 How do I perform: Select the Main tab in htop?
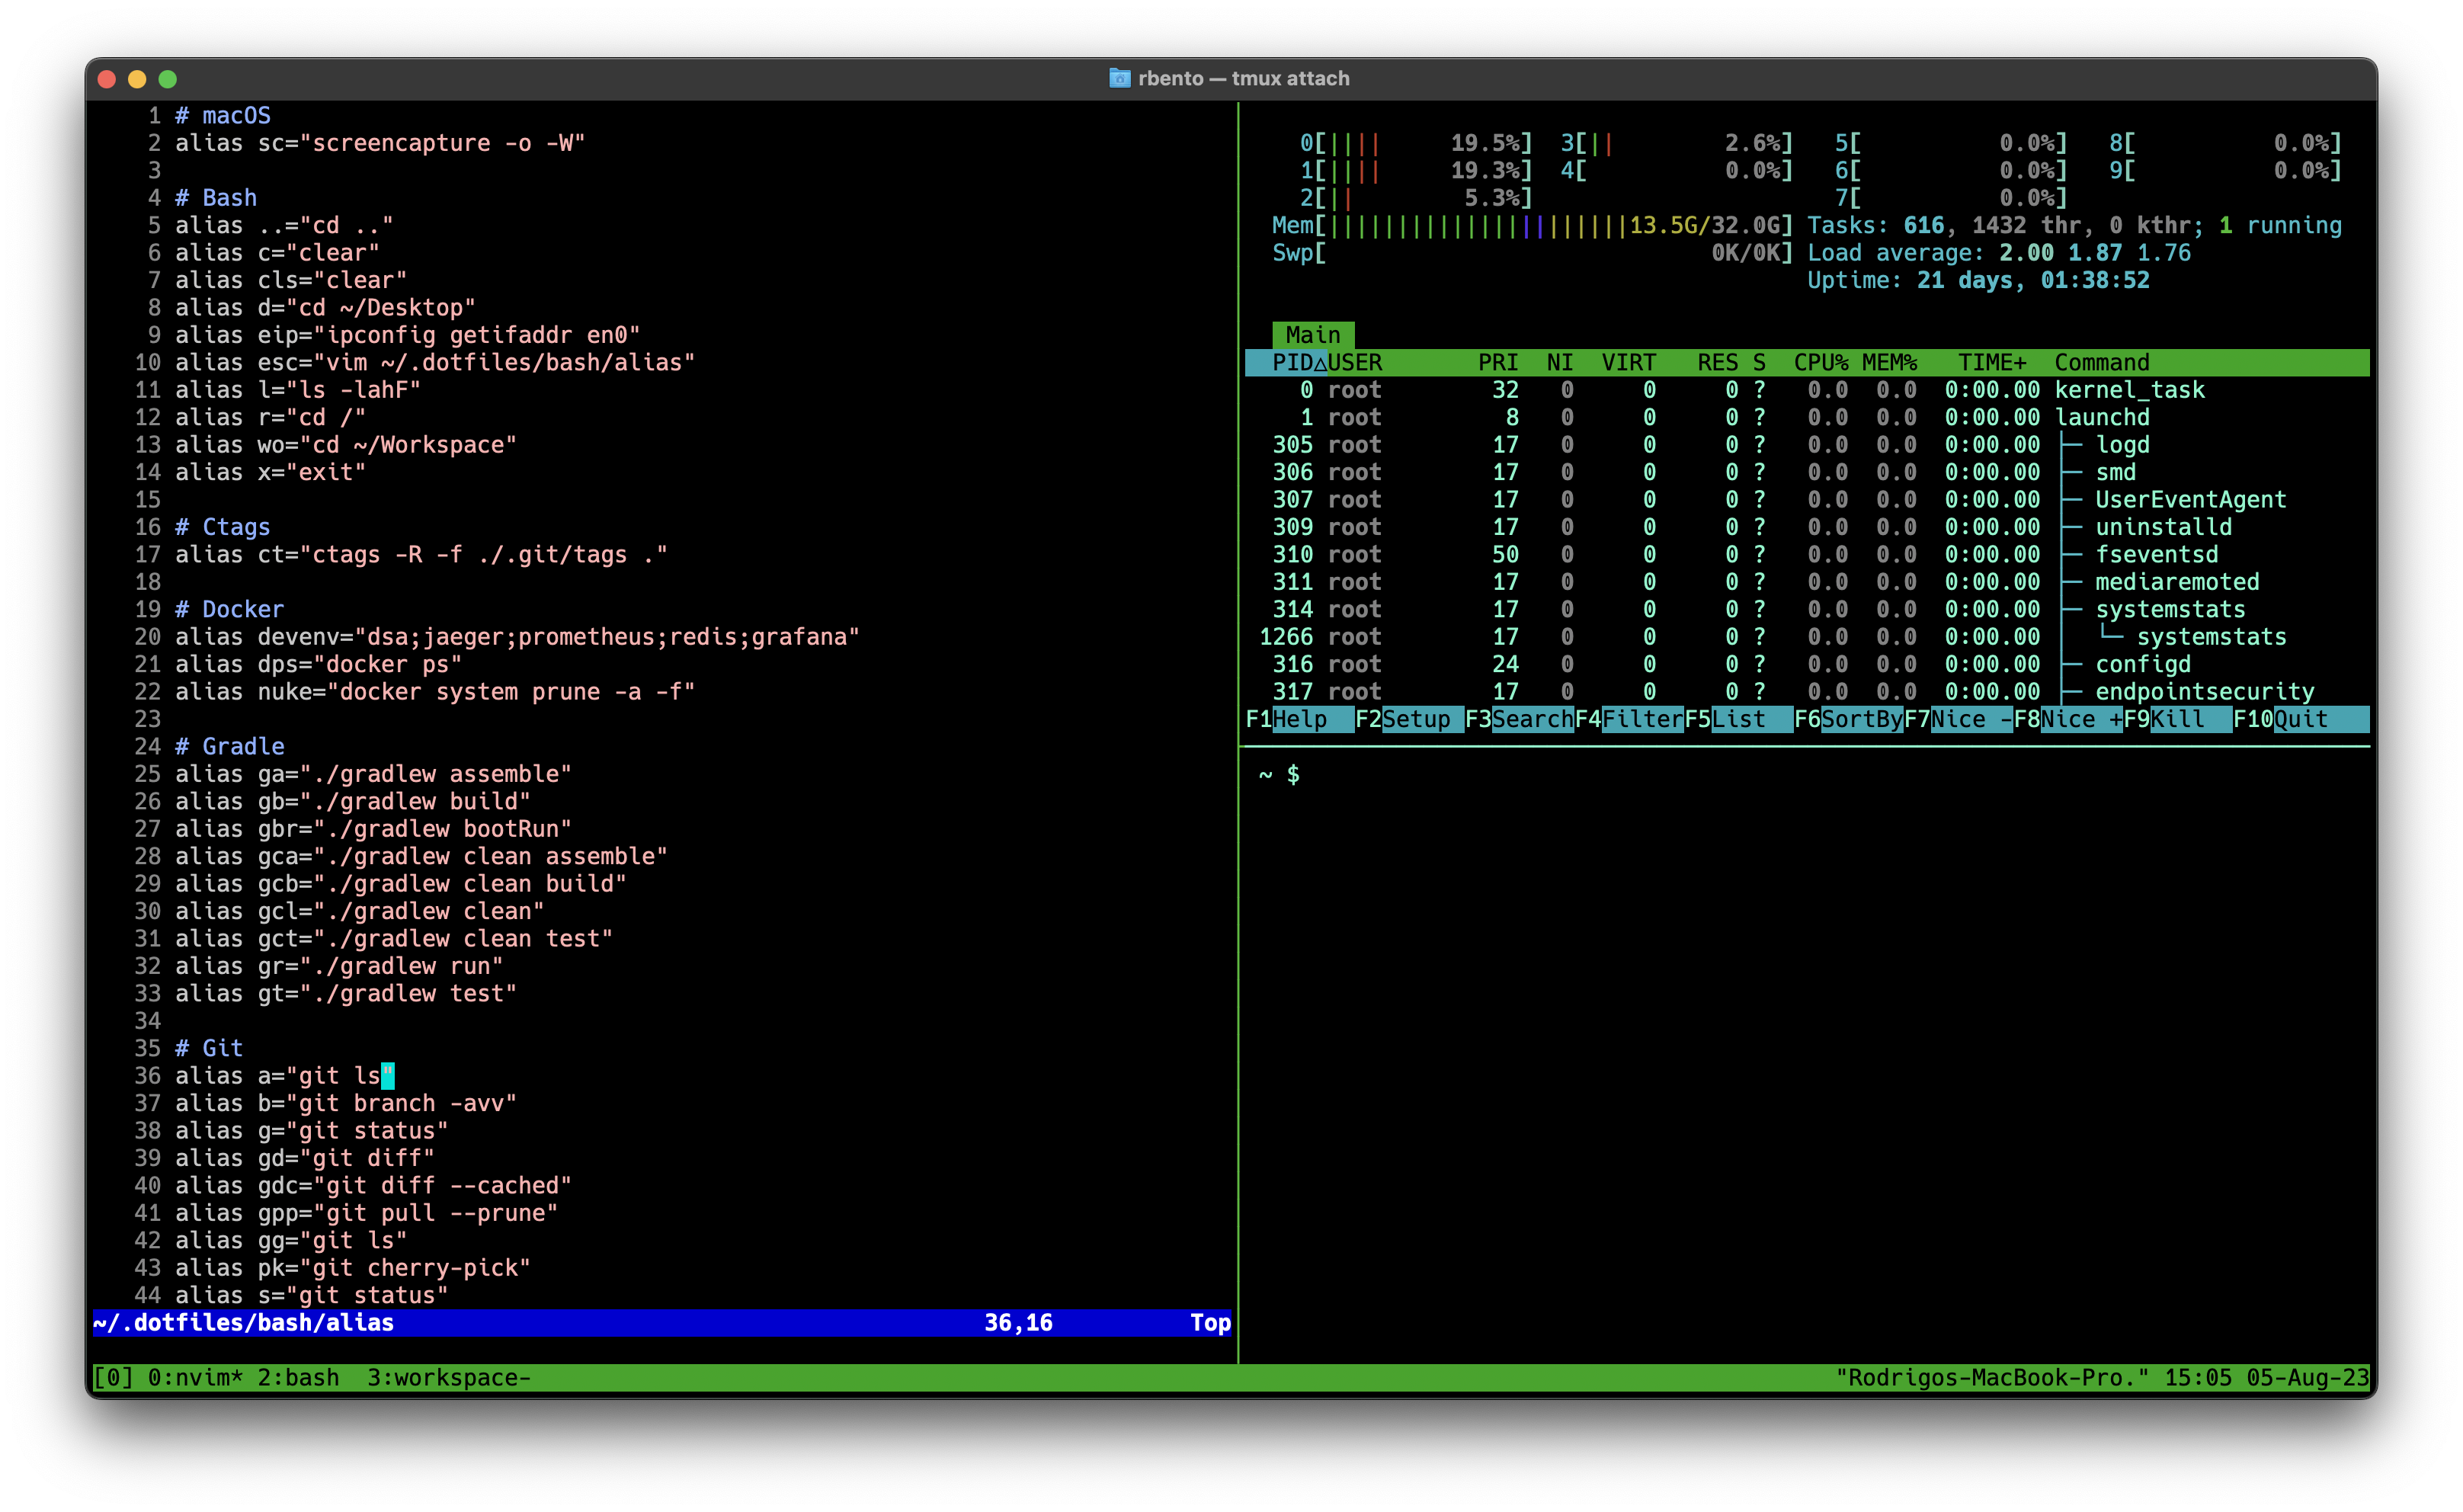1313,335
